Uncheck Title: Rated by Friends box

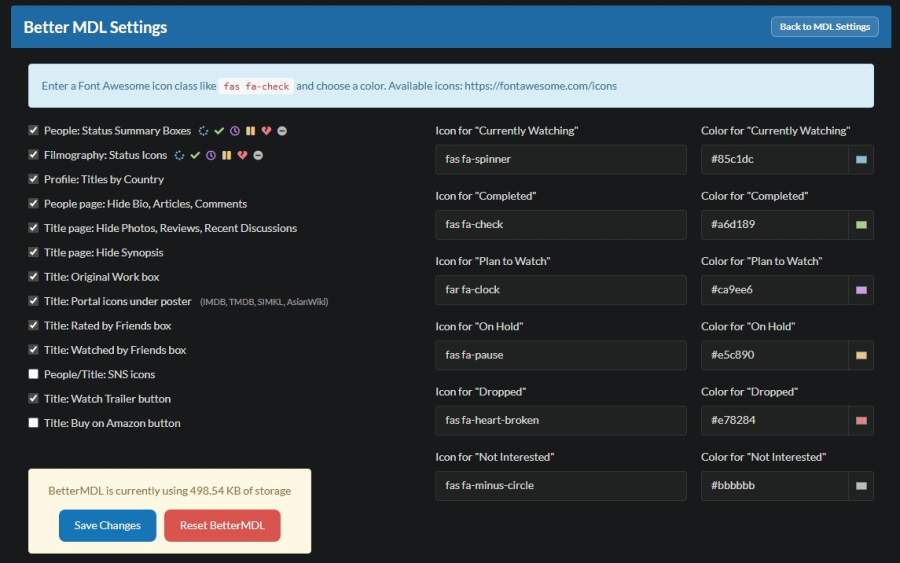33,325
